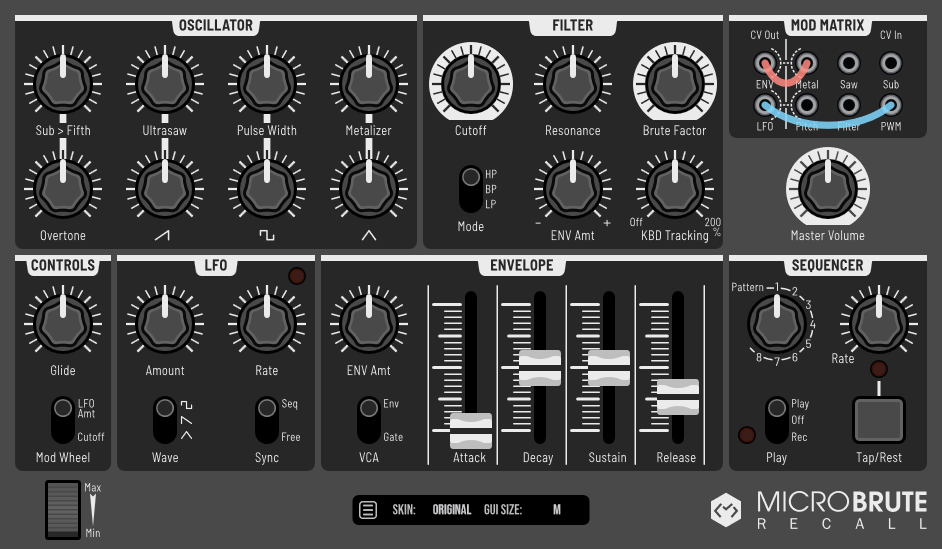Click the Release slider handle
Image resolution: width=942 pixels, height=549 pixels.
tap(678, 396)
